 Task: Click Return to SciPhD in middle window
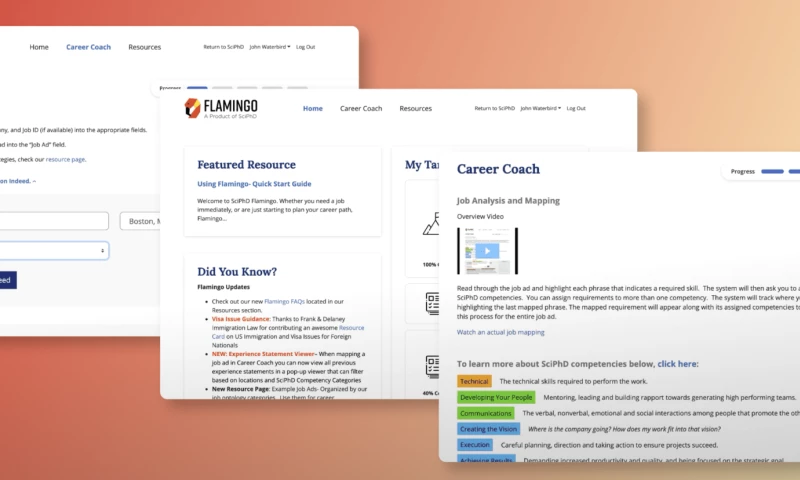pos(494,108)
